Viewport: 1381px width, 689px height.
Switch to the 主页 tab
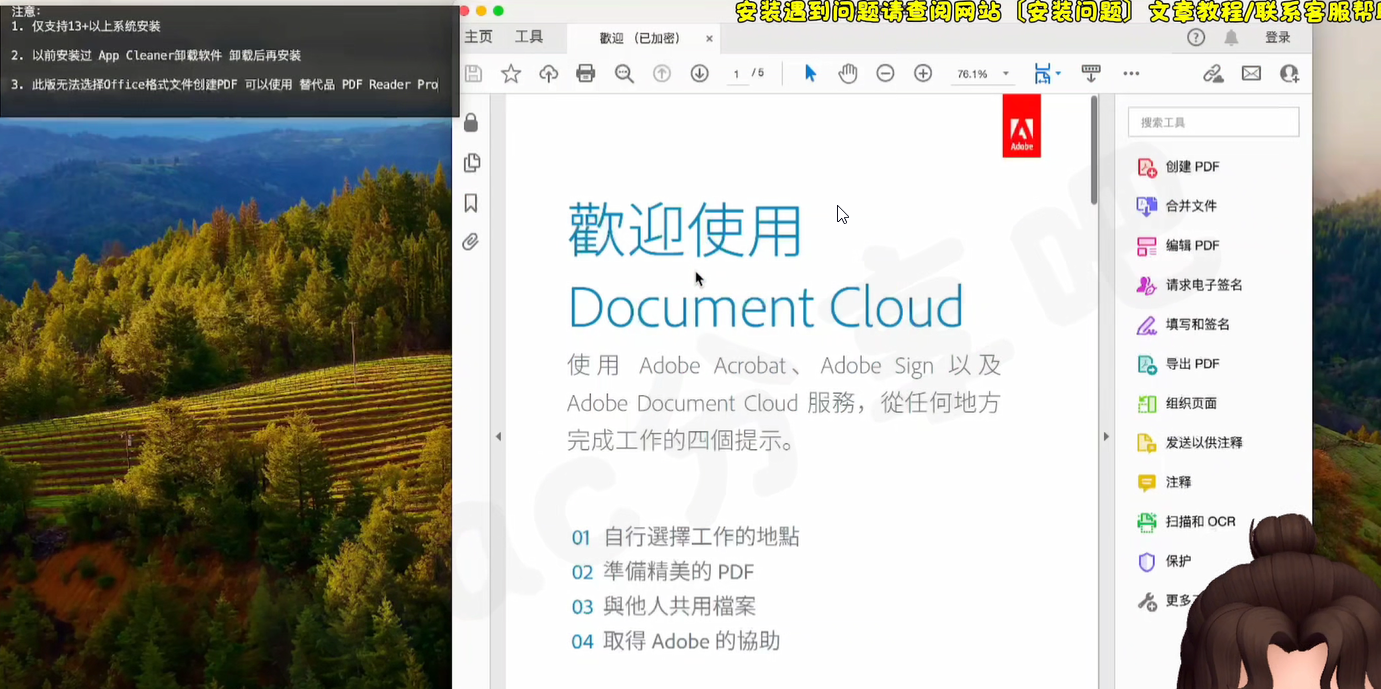(479, 37)
